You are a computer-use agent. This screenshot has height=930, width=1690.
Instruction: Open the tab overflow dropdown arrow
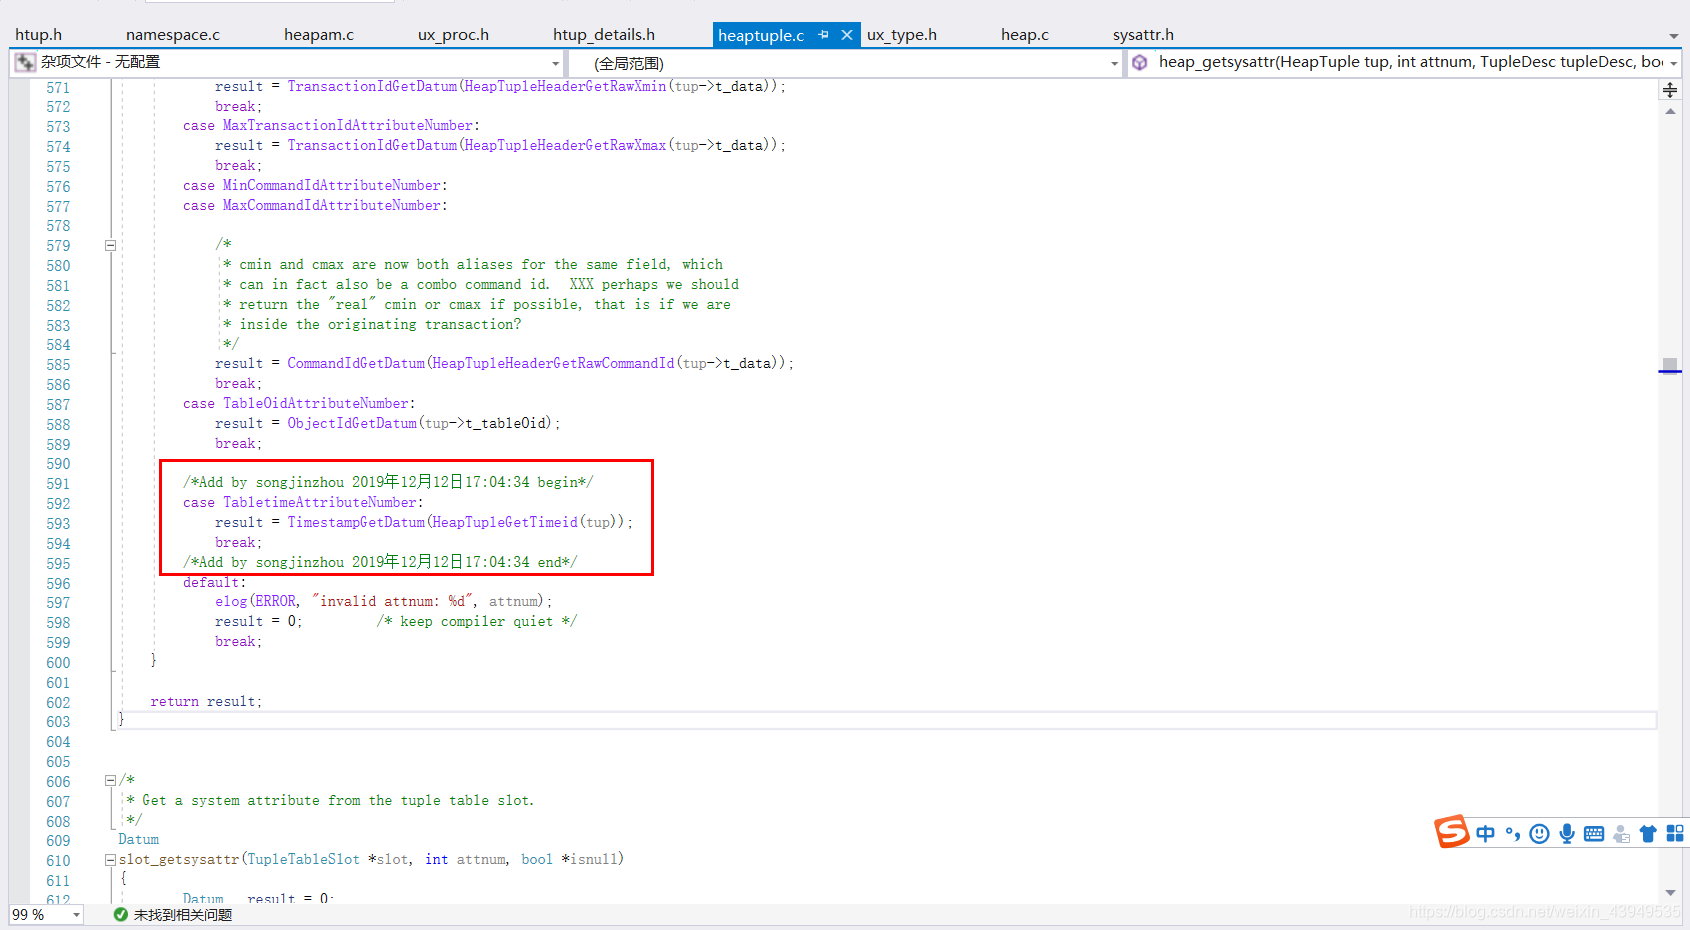click(1674, 37)
